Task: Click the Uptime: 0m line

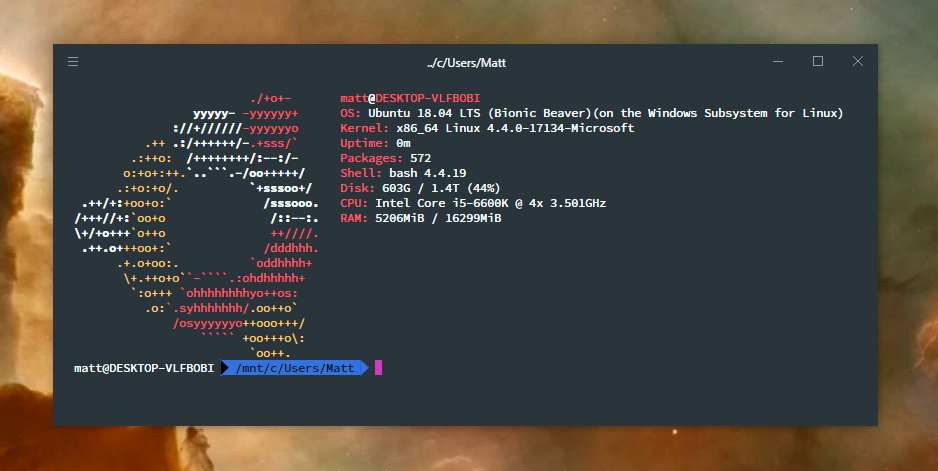Action: pyautogui.click(x=375, y=143)
